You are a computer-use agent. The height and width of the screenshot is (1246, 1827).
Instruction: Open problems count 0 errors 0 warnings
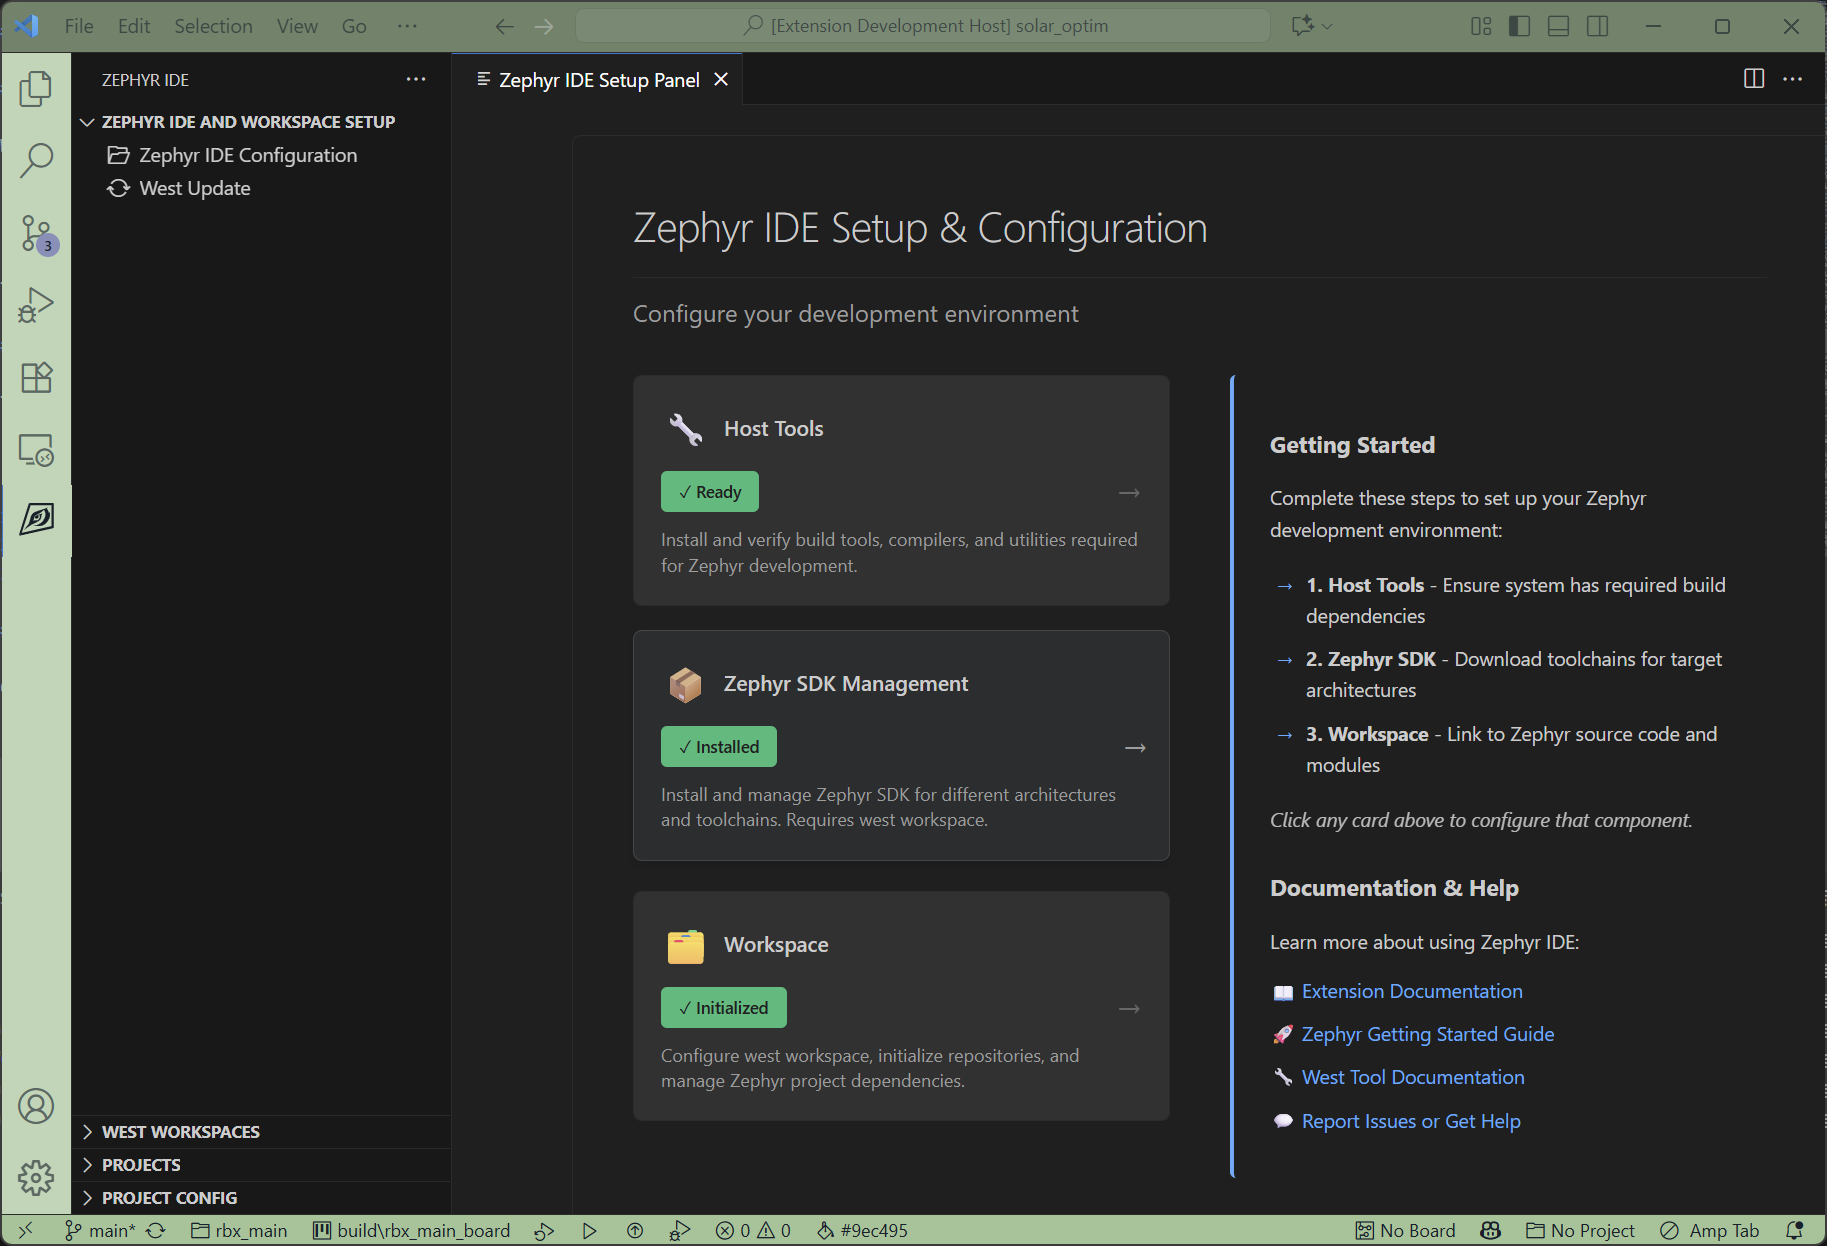tap(753, 1230)
